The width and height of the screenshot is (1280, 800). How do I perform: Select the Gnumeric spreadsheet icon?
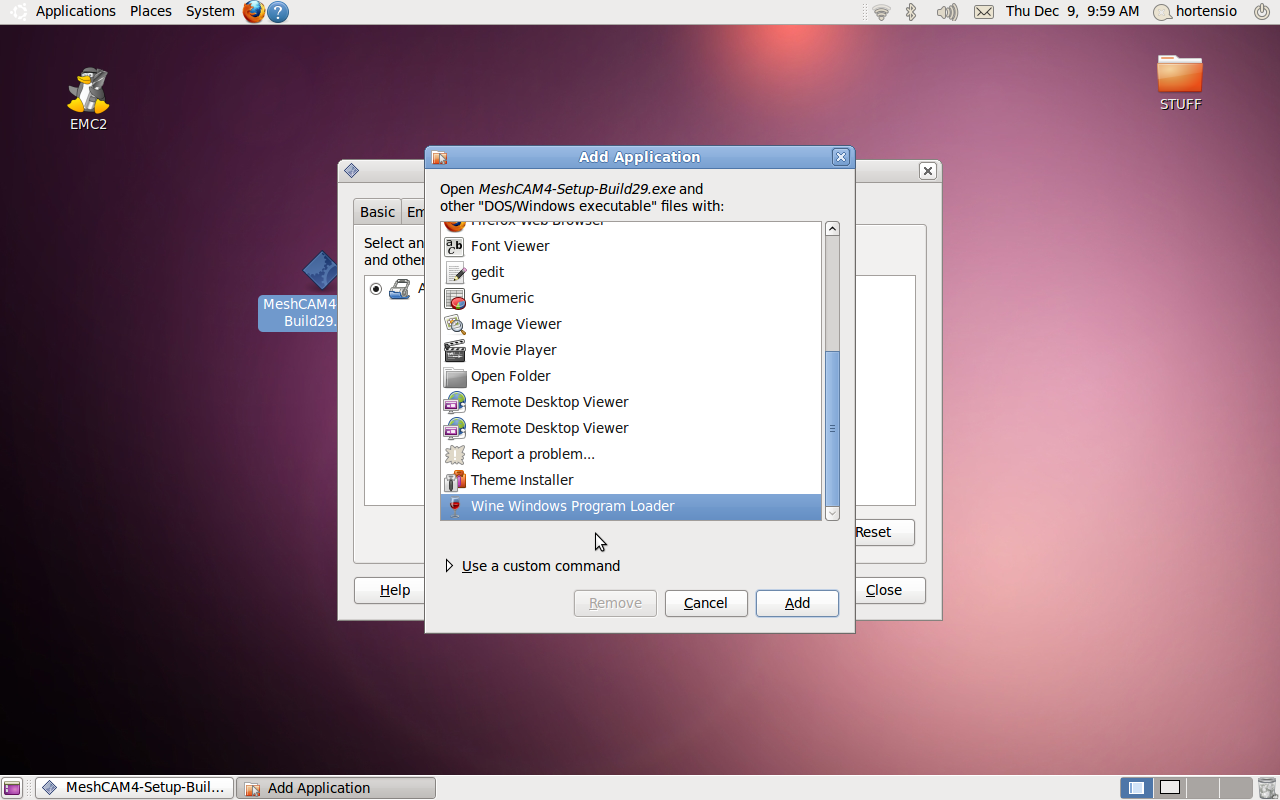click(455, 298)
